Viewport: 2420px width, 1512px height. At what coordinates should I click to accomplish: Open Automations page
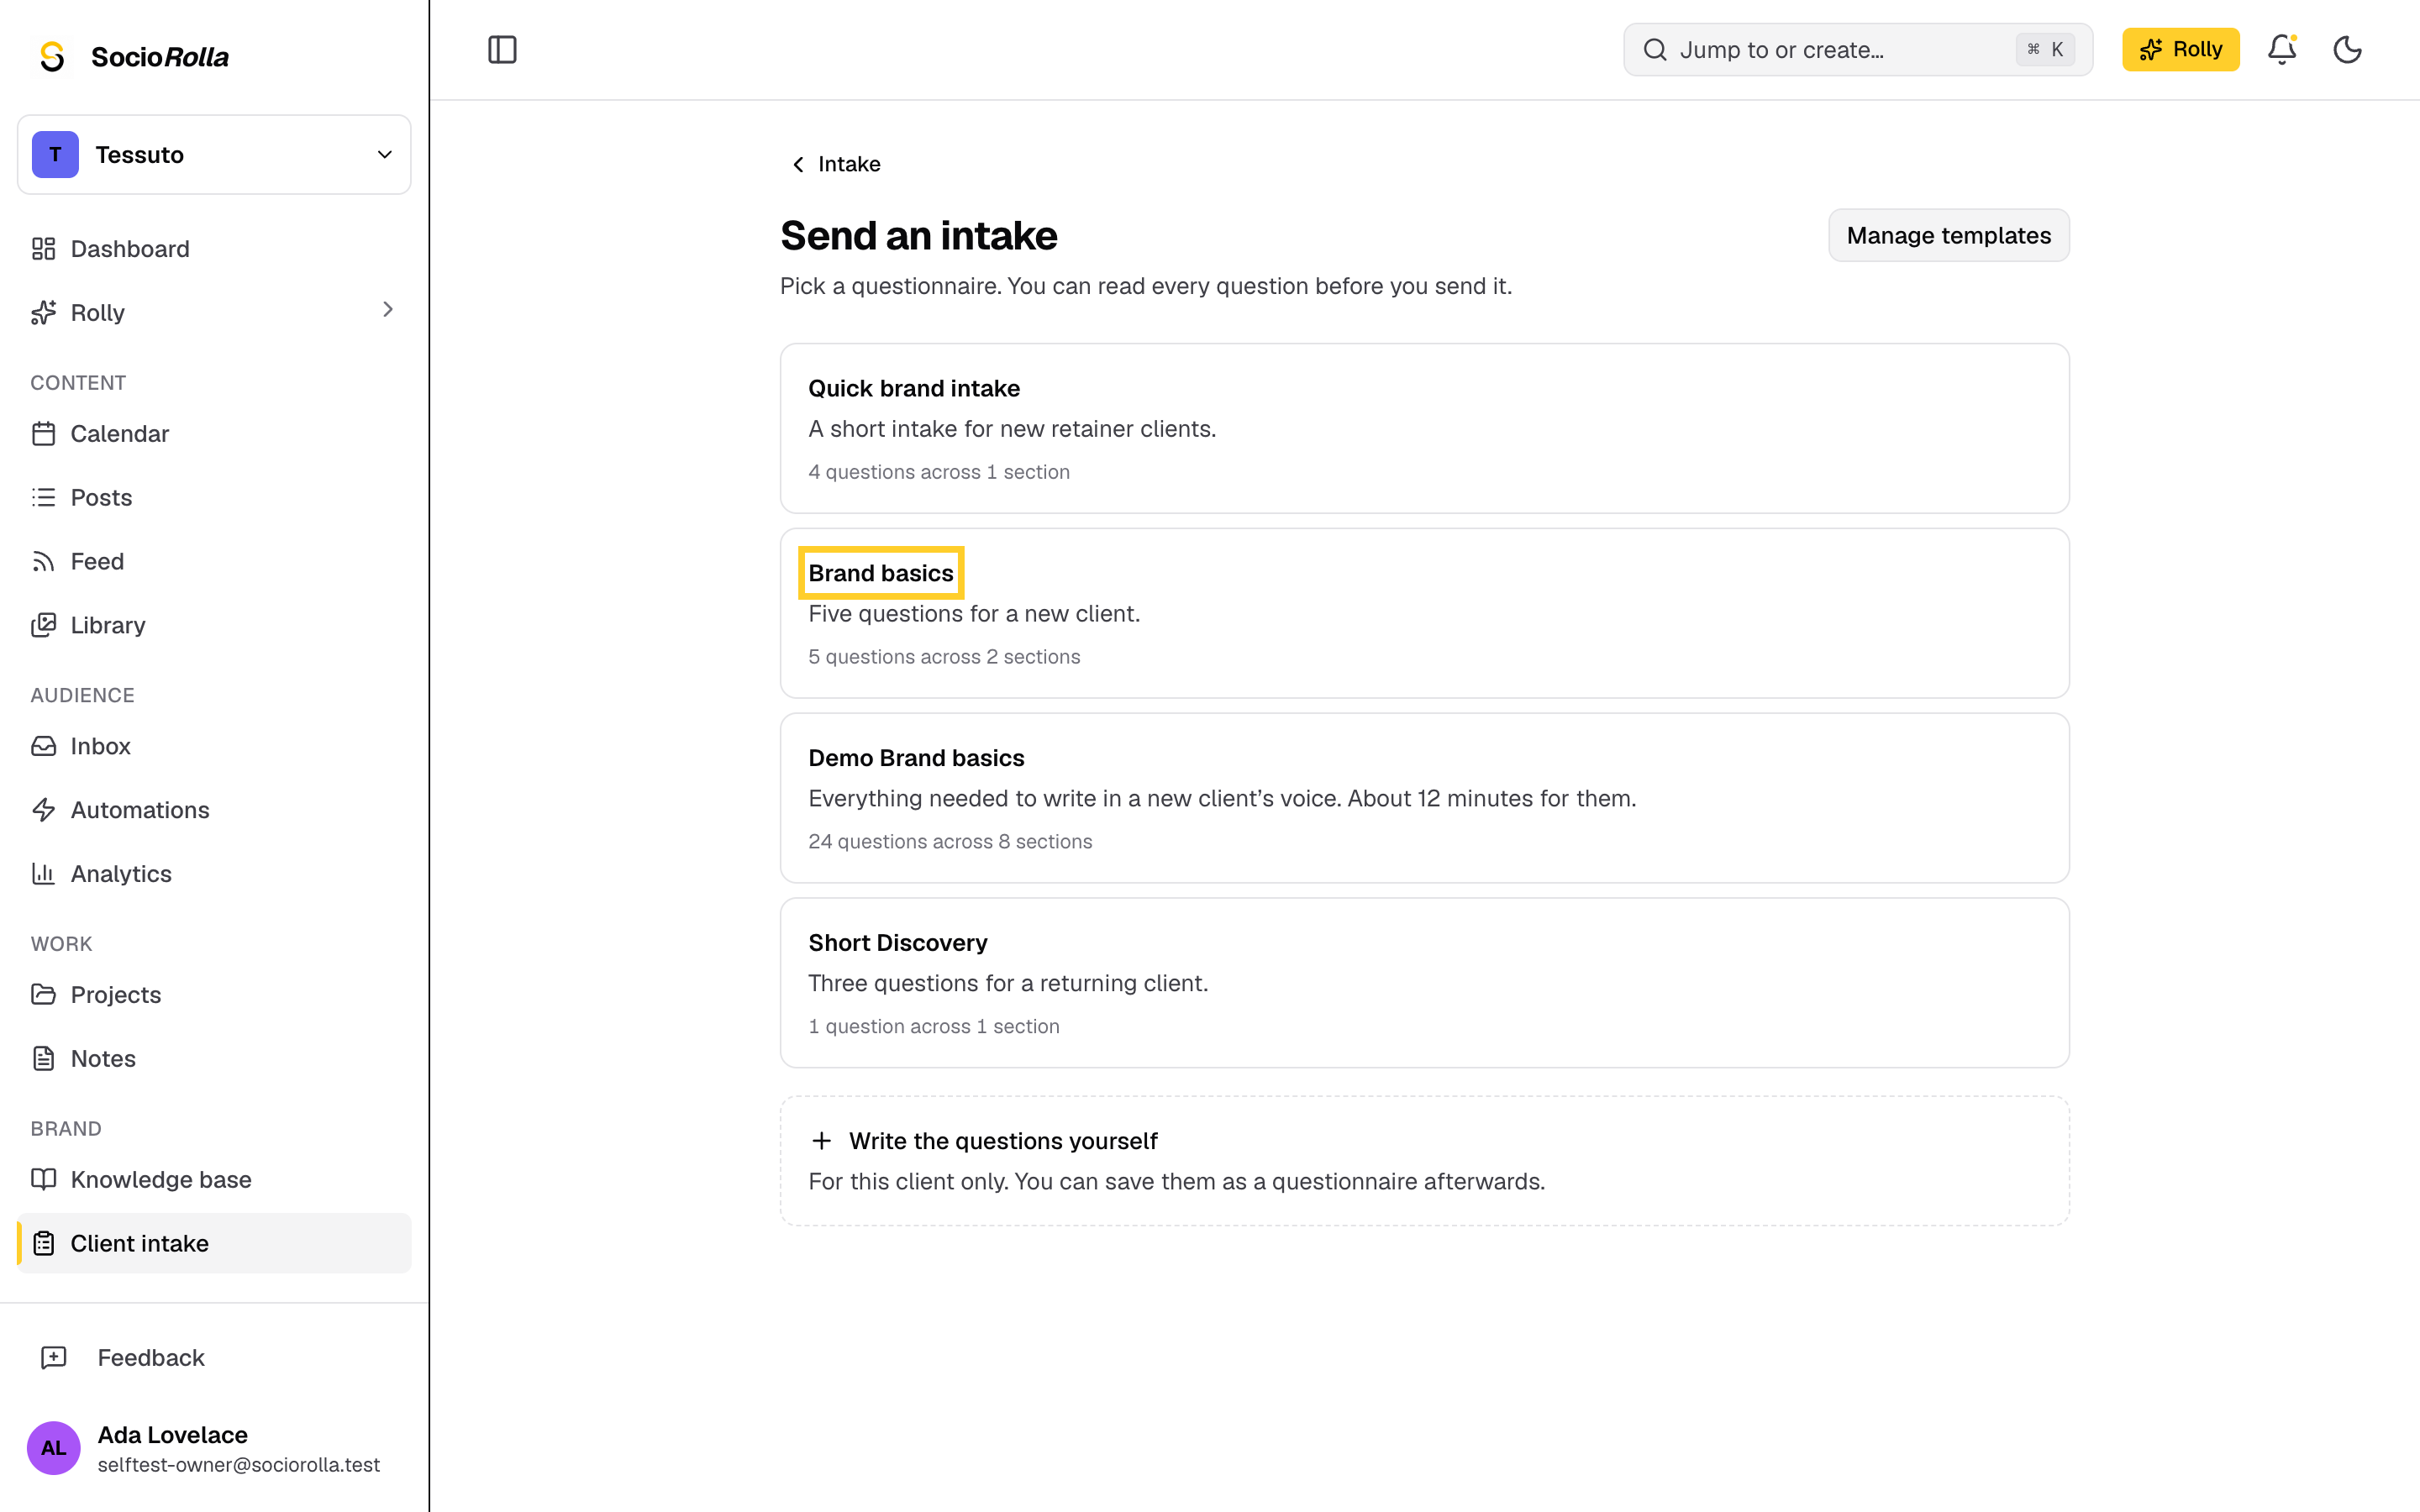[x=214, y=810]
